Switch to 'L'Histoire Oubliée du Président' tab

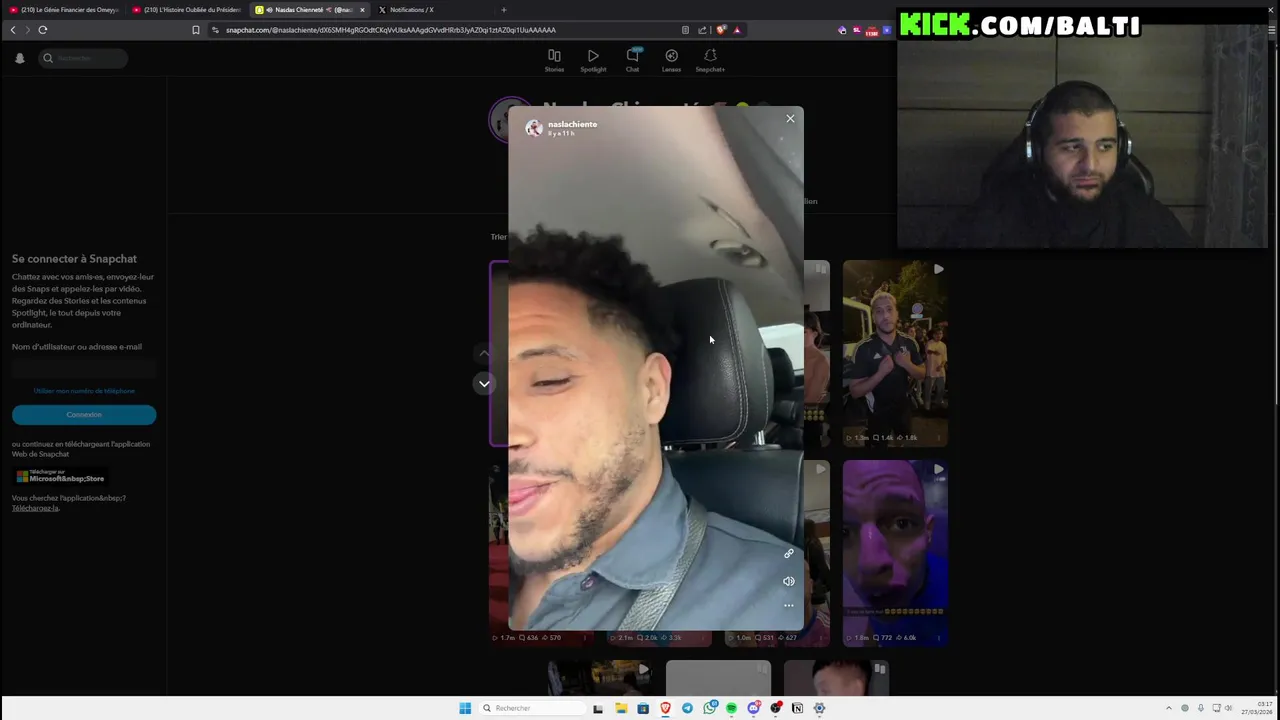[187, 10]
